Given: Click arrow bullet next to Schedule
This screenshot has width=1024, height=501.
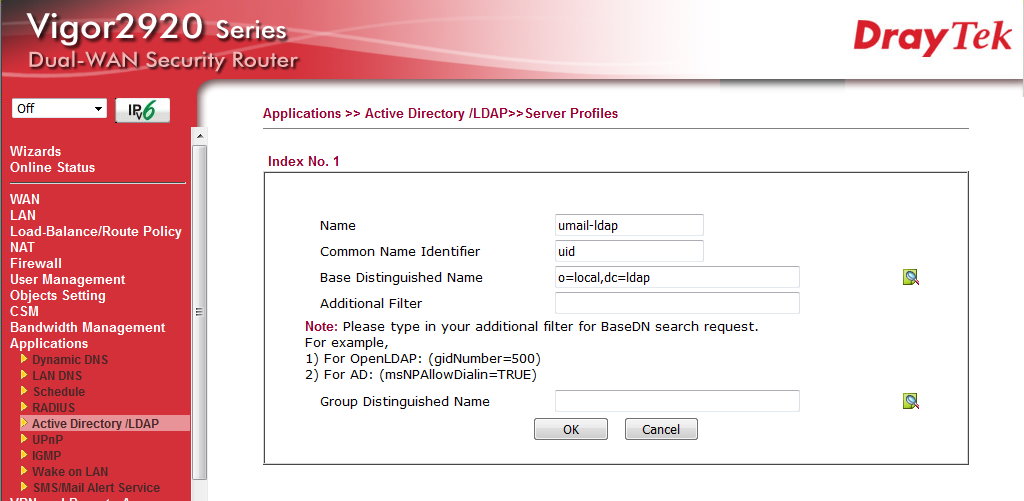Looking at the screenshot, I should (x=24, y=391).
